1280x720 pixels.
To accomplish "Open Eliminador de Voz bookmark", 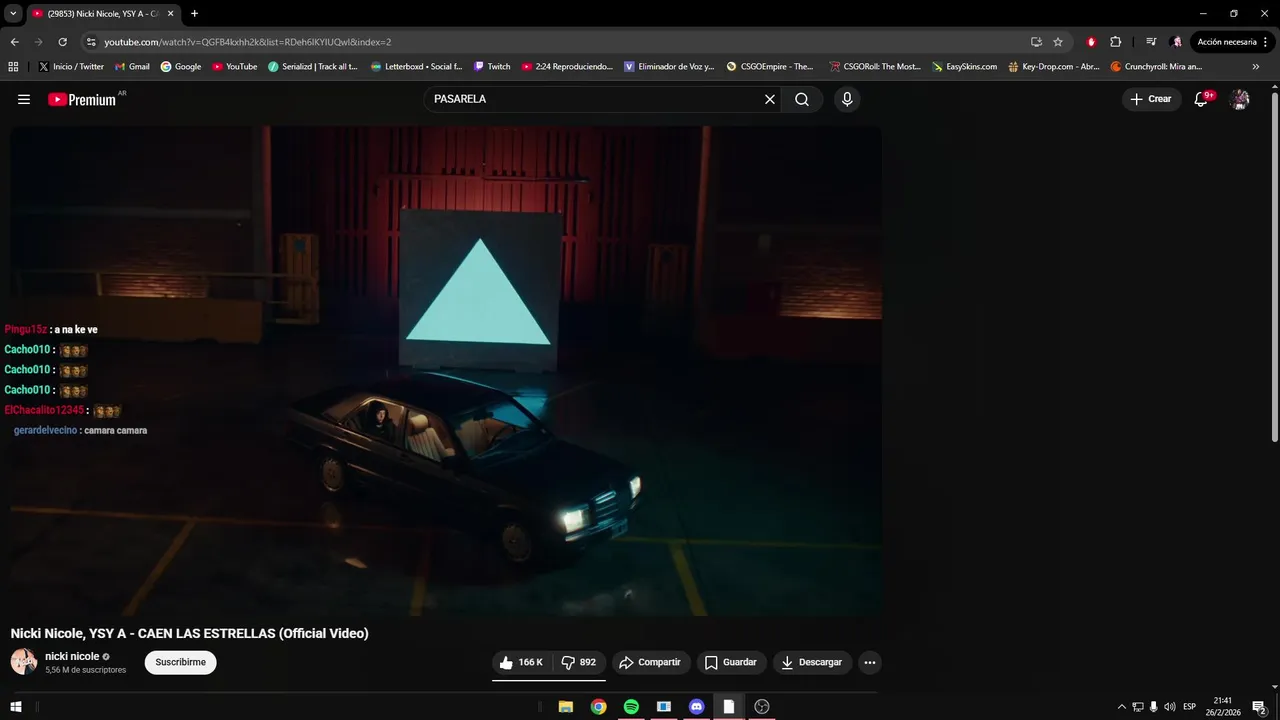I will [x=669, y=67].
